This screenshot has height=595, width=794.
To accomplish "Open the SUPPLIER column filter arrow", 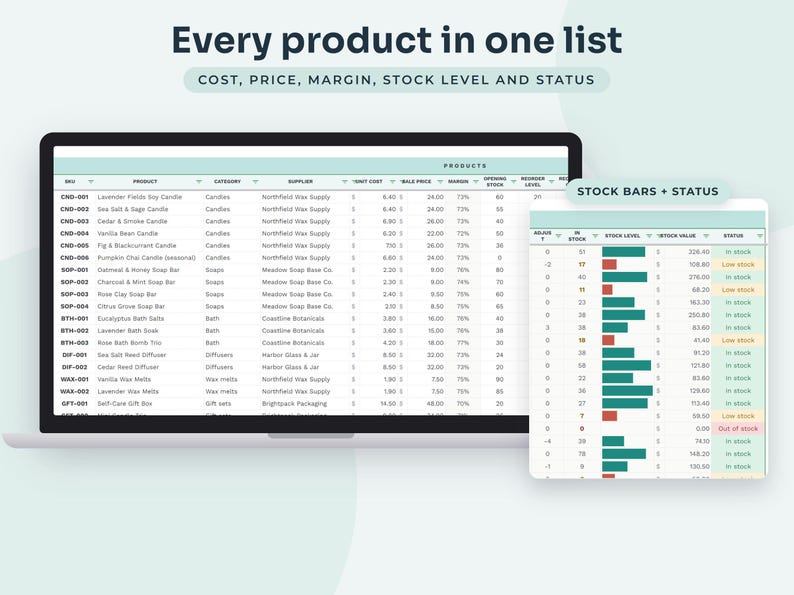I will [x=345, y=181].
